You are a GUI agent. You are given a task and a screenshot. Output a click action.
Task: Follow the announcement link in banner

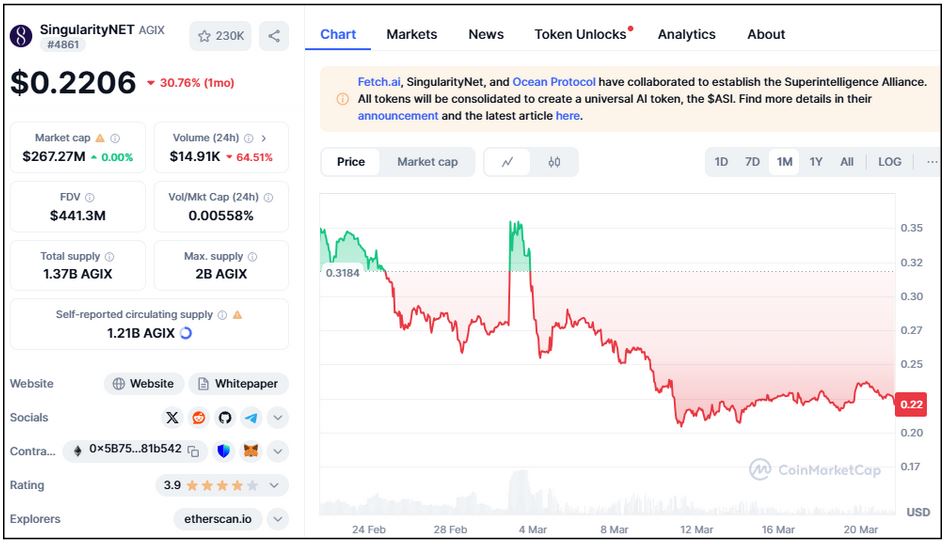tap(398, 116)
